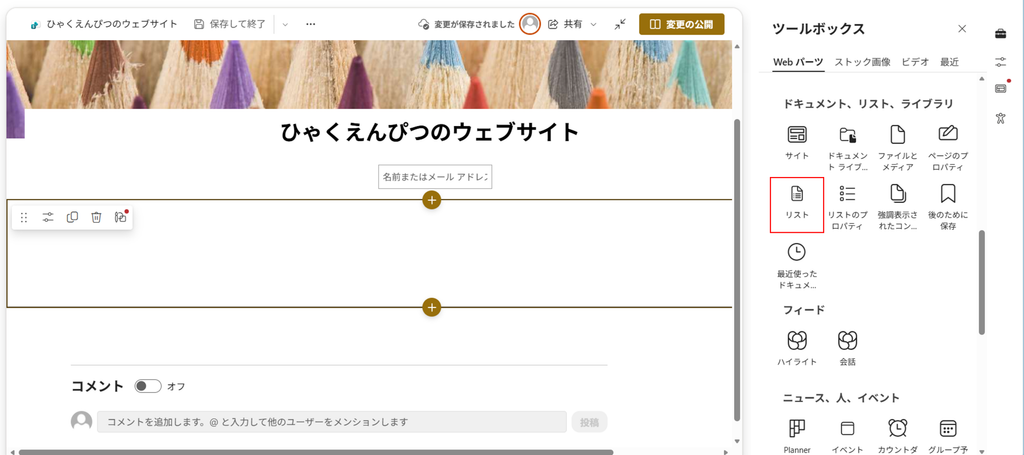Viewport: 1024px width, 455px height.
Task: Add the イベント web part
Action: point(847,435)
